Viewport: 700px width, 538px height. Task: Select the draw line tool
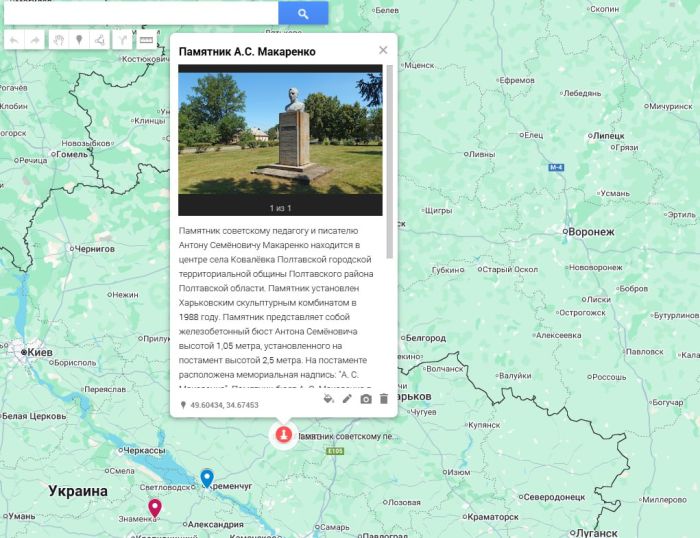[x=98, y=40]
